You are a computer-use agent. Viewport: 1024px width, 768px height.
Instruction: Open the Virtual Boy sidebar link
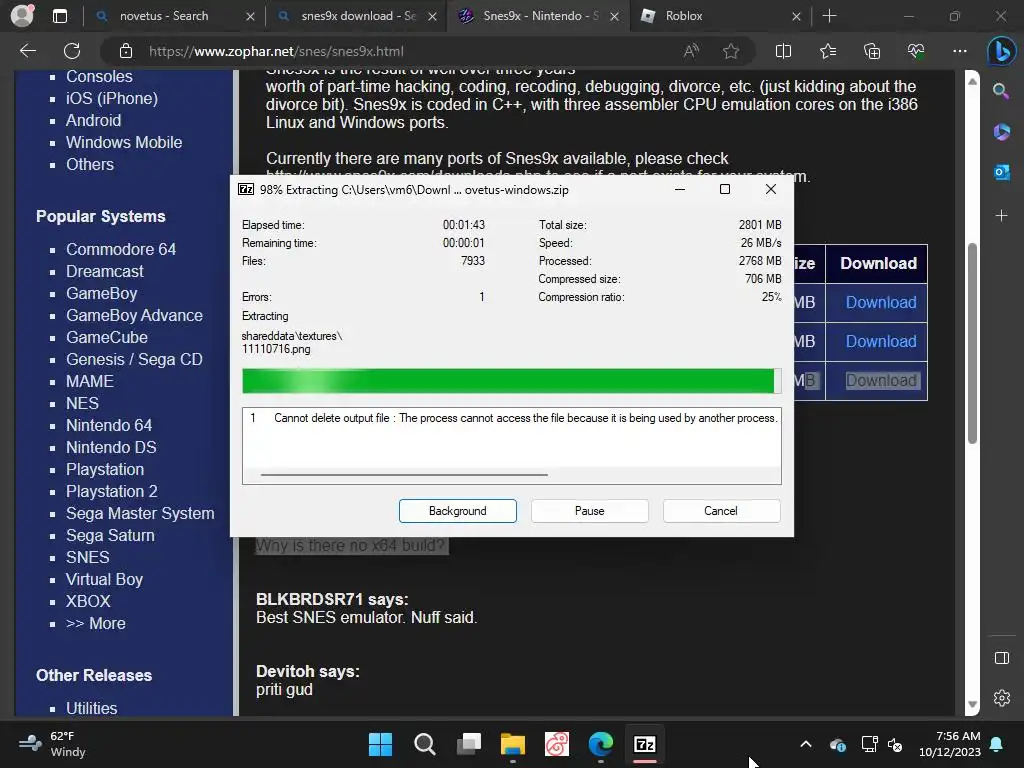[104, 580]
